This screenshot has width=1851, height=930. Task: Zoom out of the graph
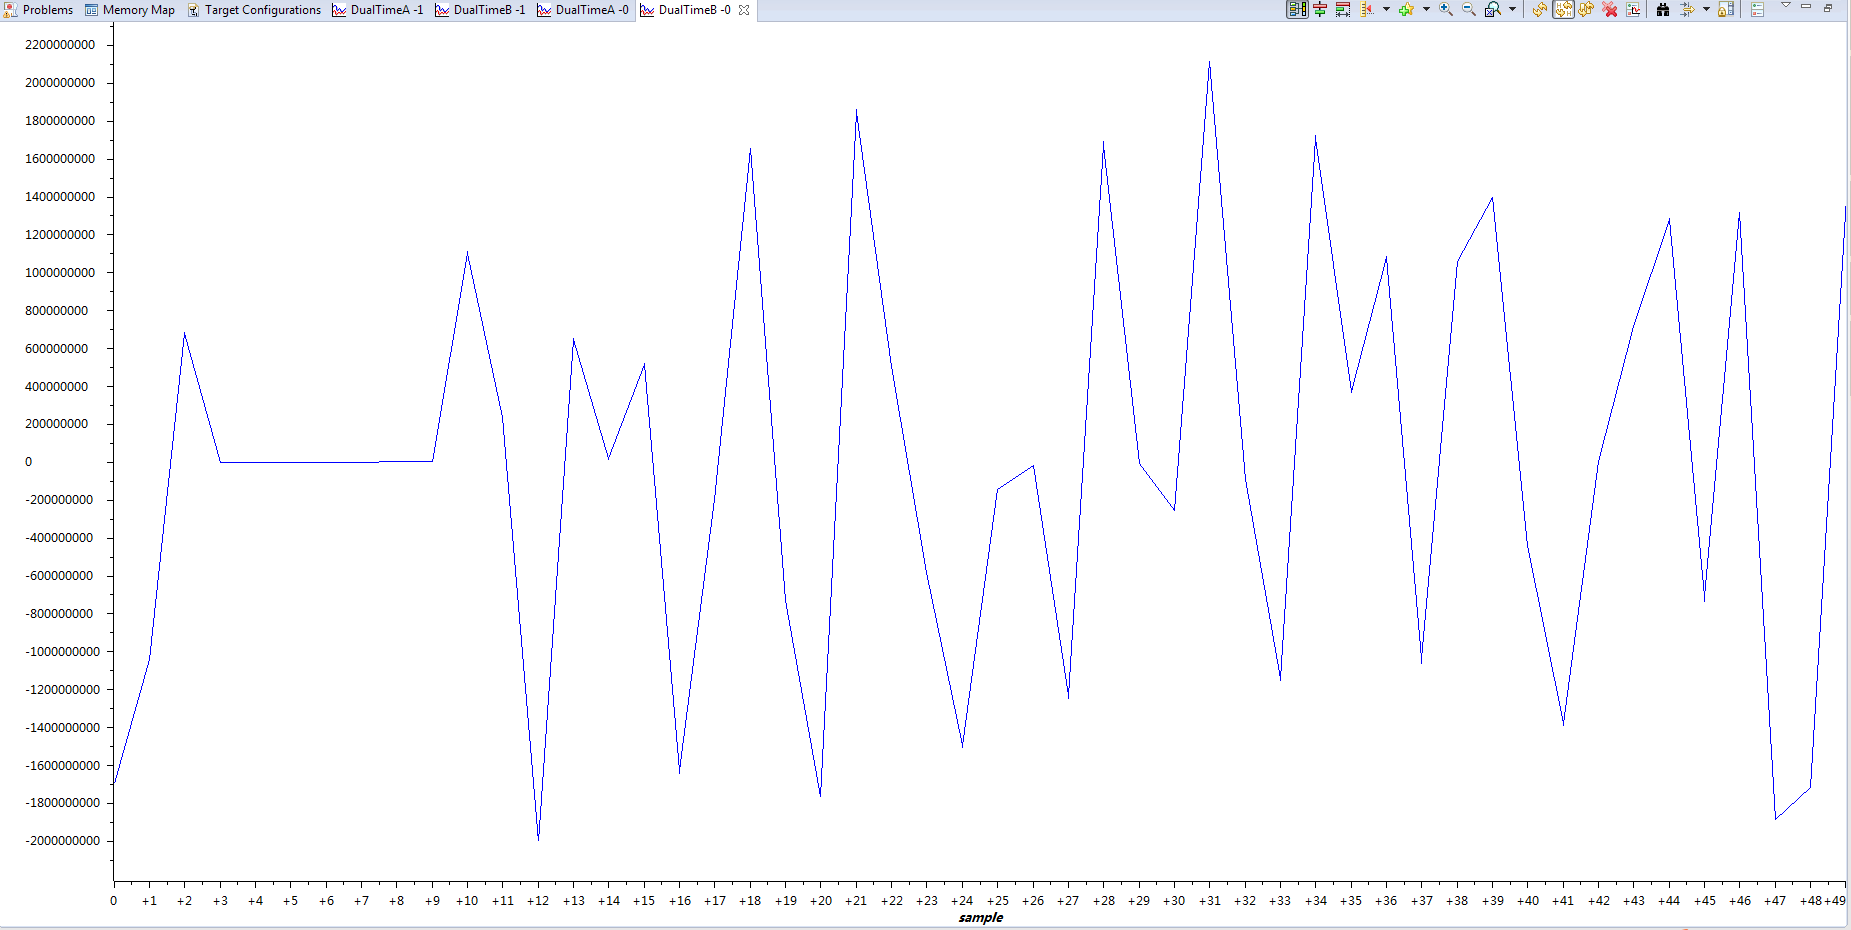(1469, 9)
